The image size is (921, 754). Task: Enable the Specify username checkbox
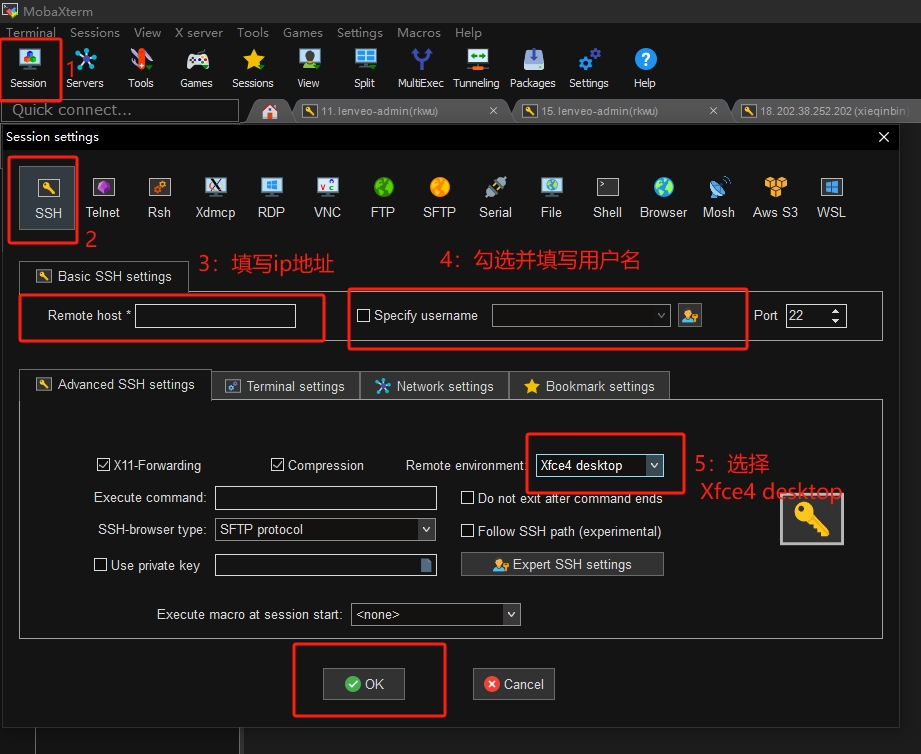click(364, 315)
